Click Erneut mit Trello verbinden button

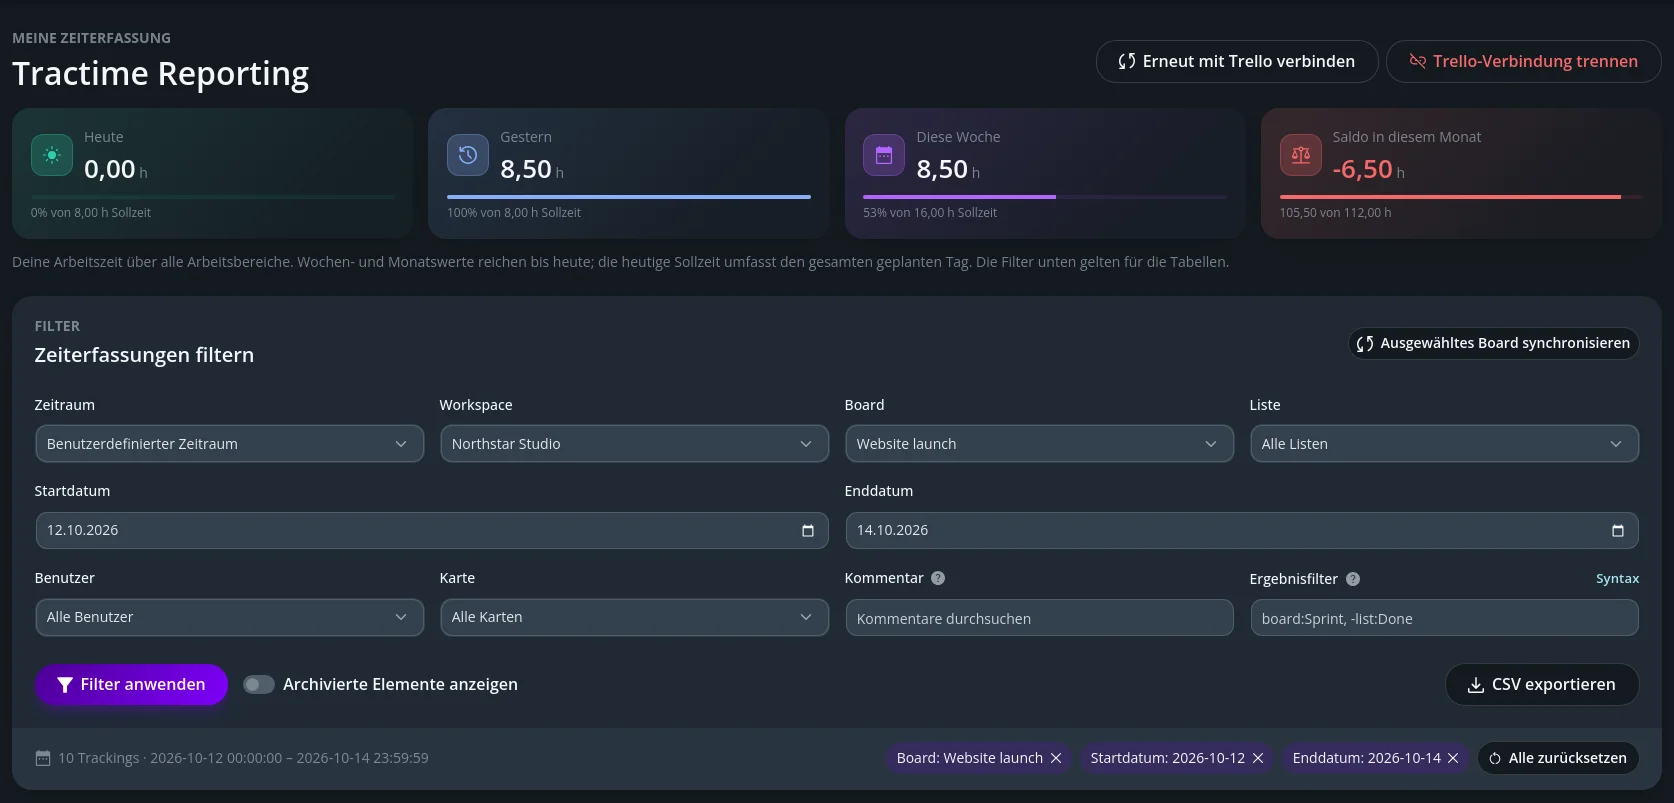click(x=1237, y=61)
